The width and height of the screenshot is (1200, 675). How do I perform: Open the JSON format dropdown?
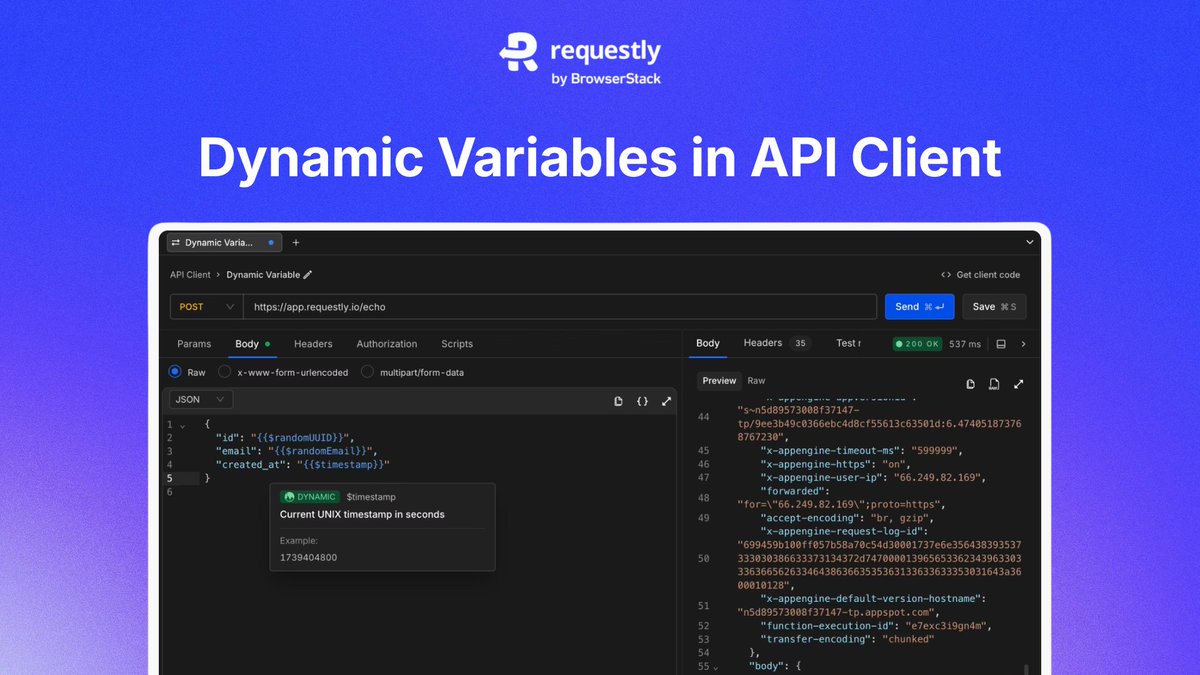[200, 399]
